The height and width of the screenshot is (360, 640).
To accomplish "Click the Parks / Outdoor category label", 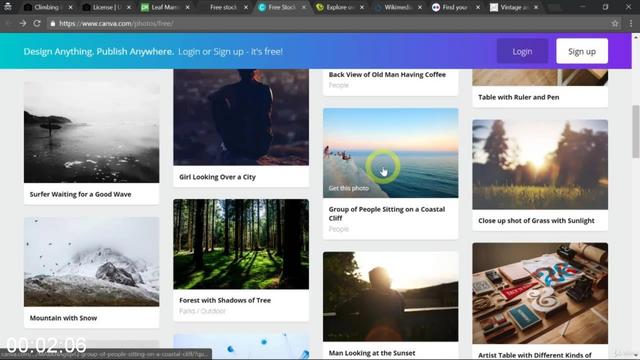I will point(202,311).
